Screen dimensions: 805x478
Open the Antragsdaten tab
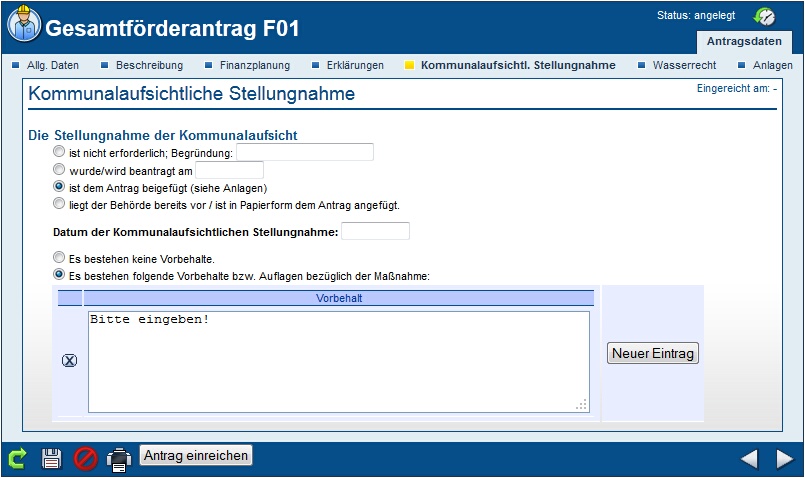(744, 42)
